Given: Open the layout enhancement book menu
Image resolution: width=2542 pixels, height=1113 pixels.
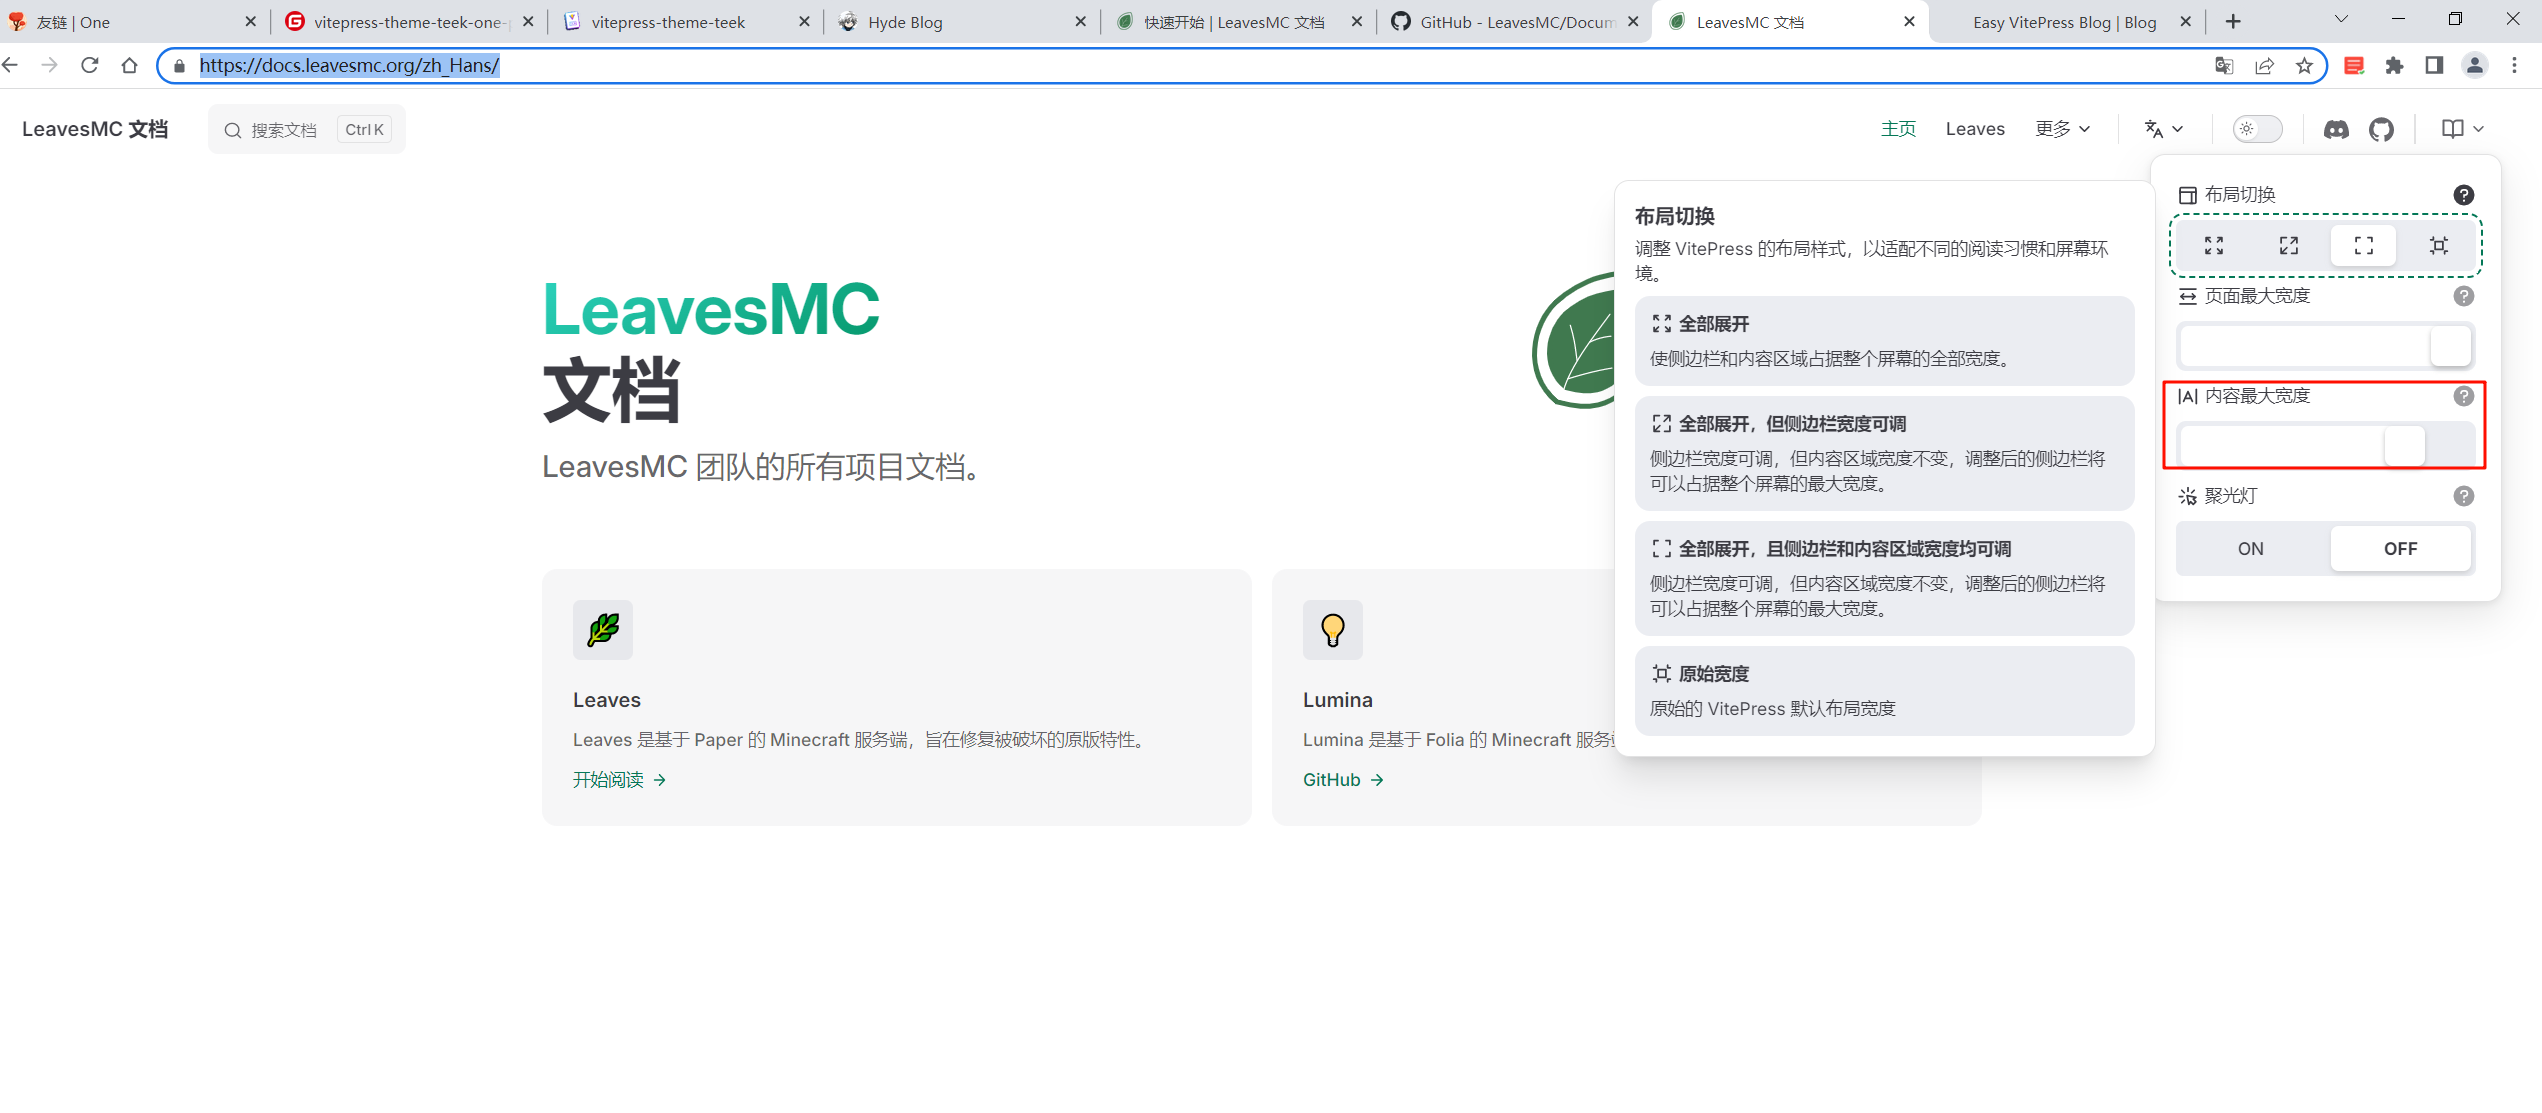Looking at the screenshot, I should [x=2462, y=129].
